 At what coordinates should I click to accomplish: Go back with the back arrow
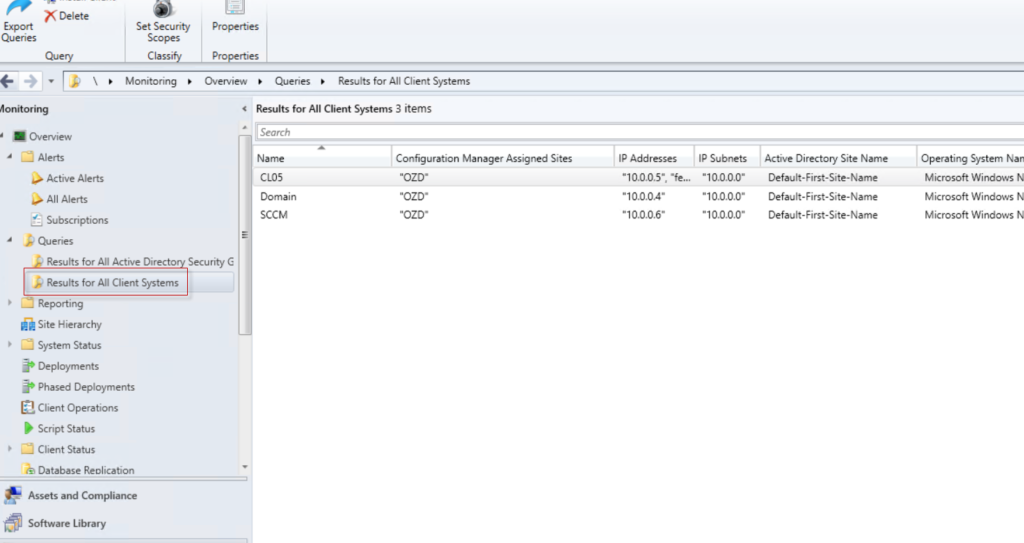coord(7,81)
